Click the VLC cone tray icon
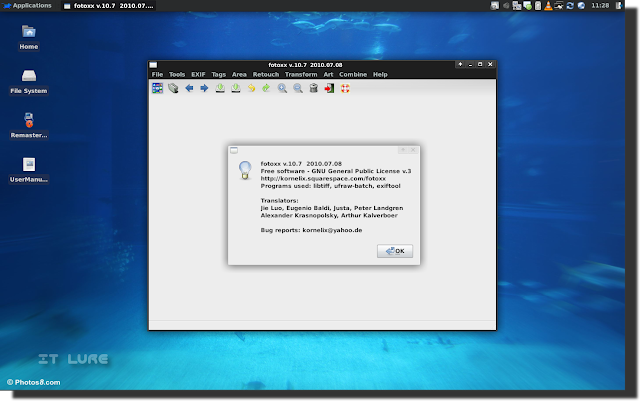 click(548, 6)
